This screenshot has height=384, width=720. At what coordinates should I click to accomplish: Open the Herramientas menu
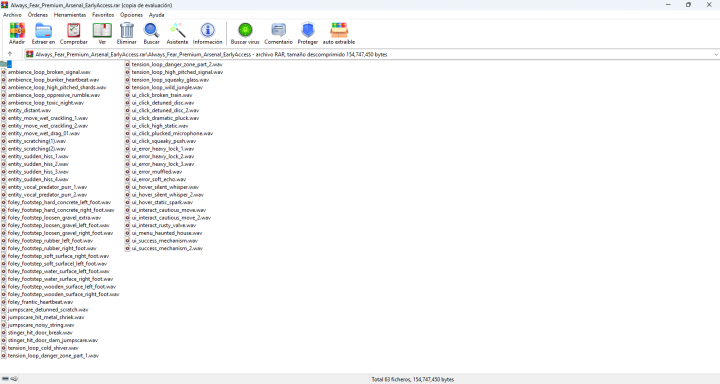point(70,15)
